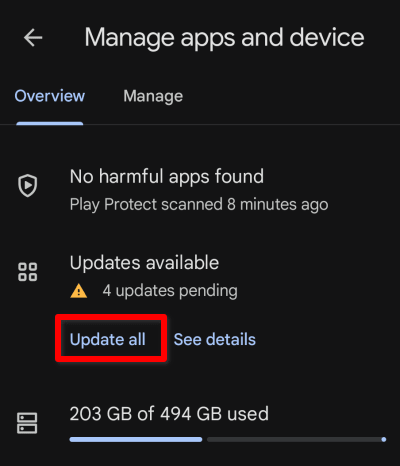Tap the Play Protect shield icon

click(27, 185)
